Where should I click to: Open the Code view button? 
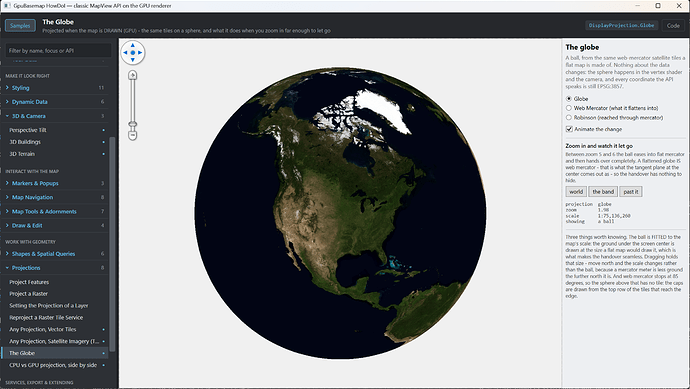click(673, 26)
